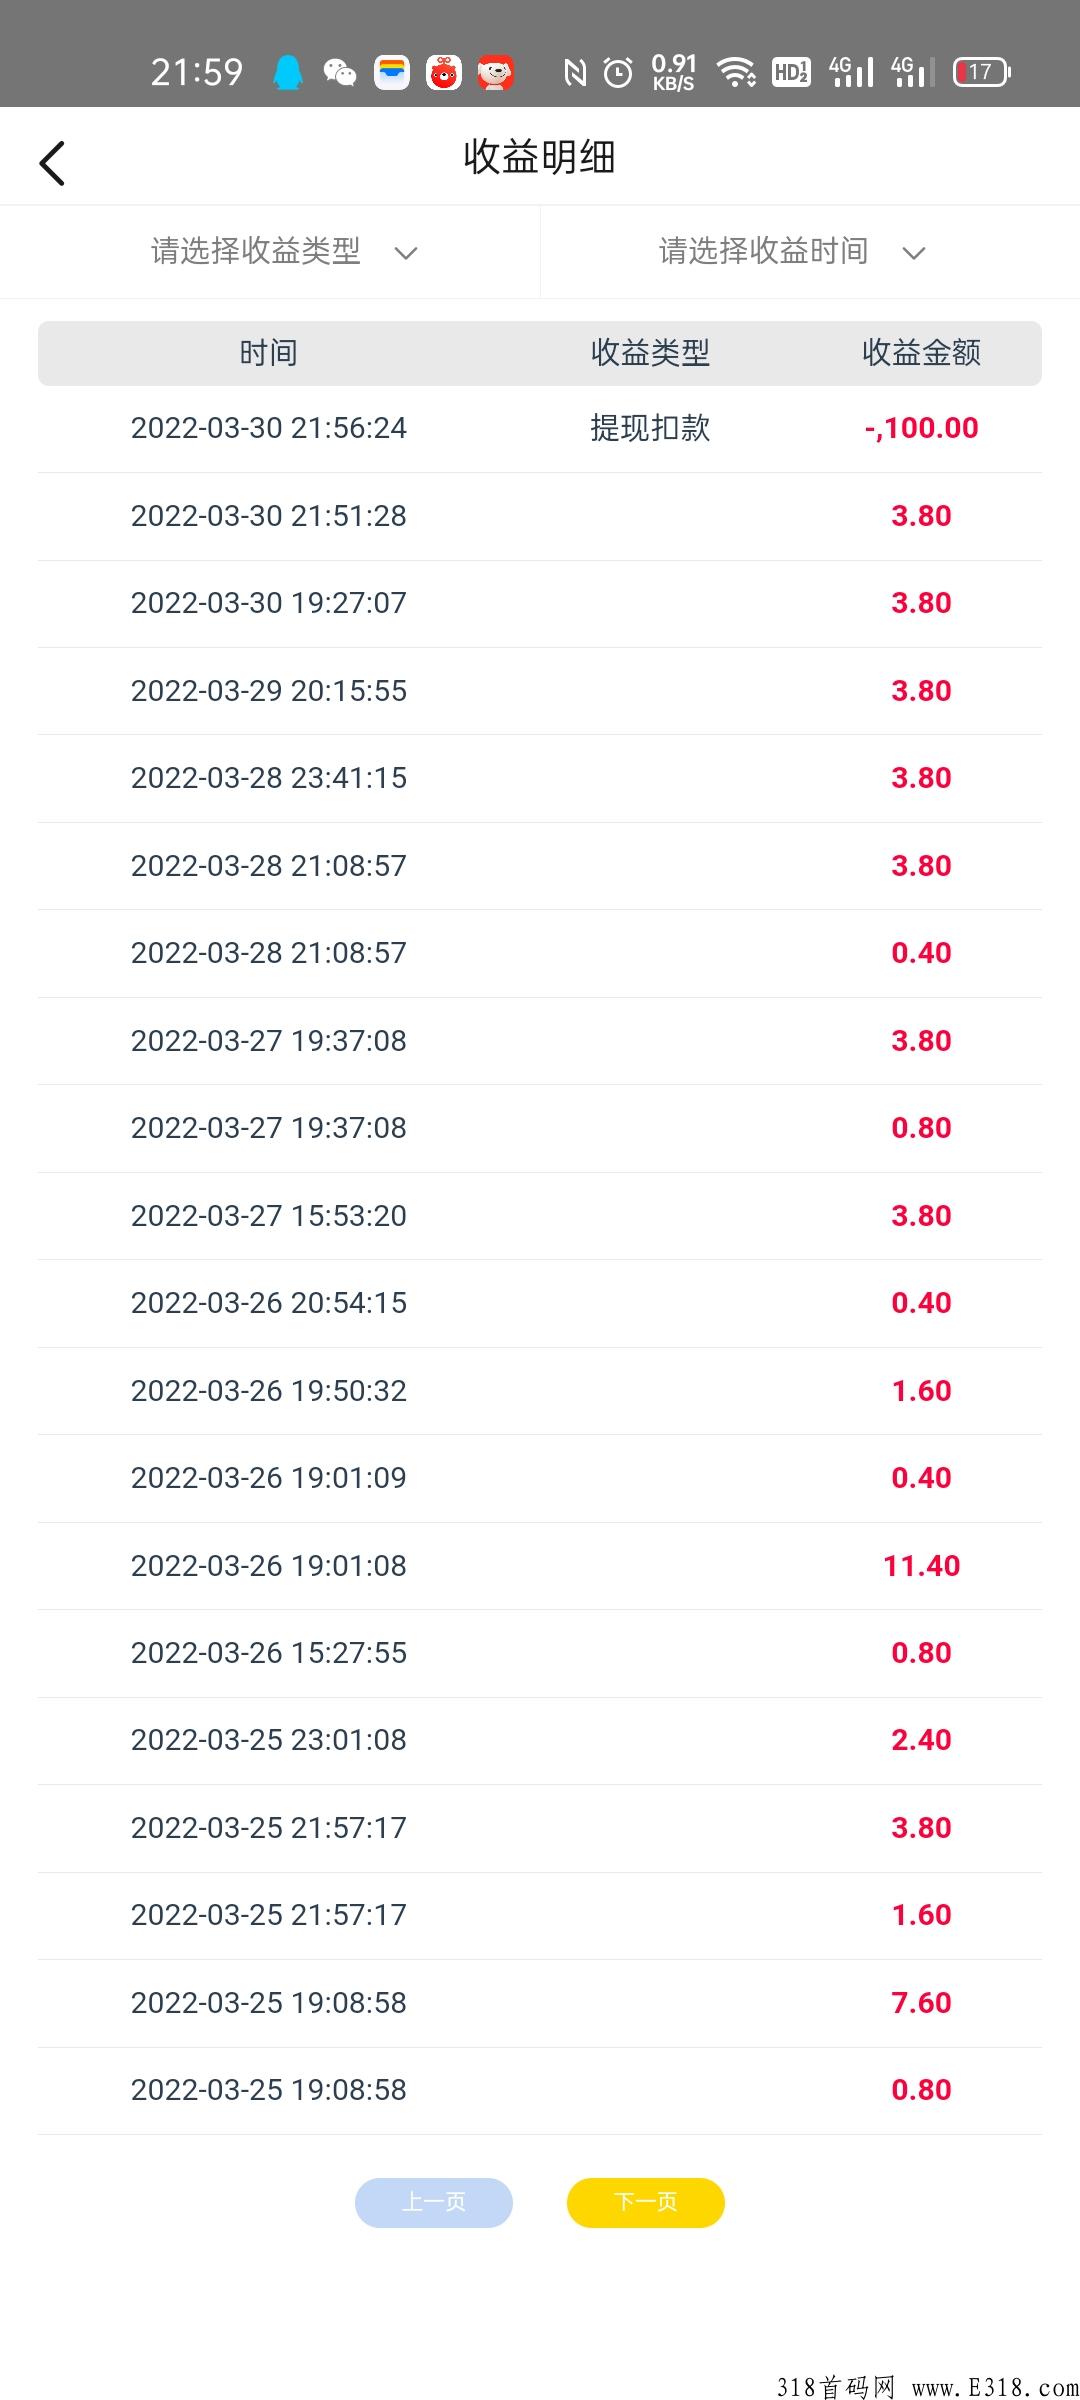Tap the QQ penguin status icon
The image size is (1080, 2400).
288,72
